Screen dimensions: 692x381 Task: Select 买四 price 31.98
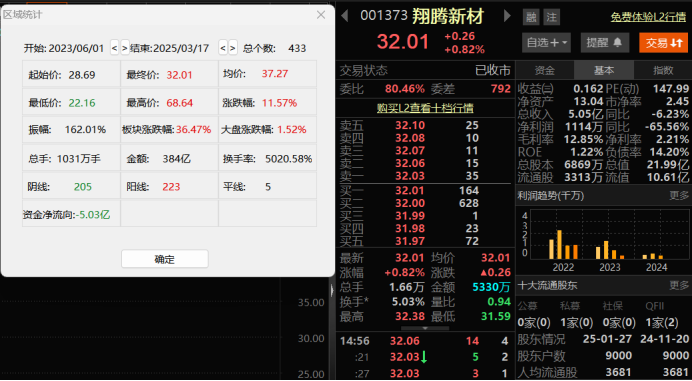point(410,229)
